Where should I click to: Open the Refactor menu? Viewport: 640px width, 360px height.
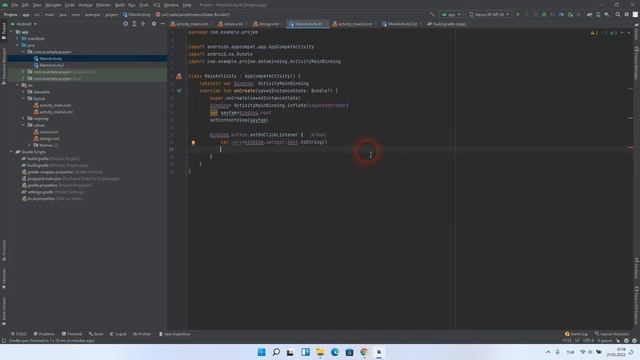(103, 5)
